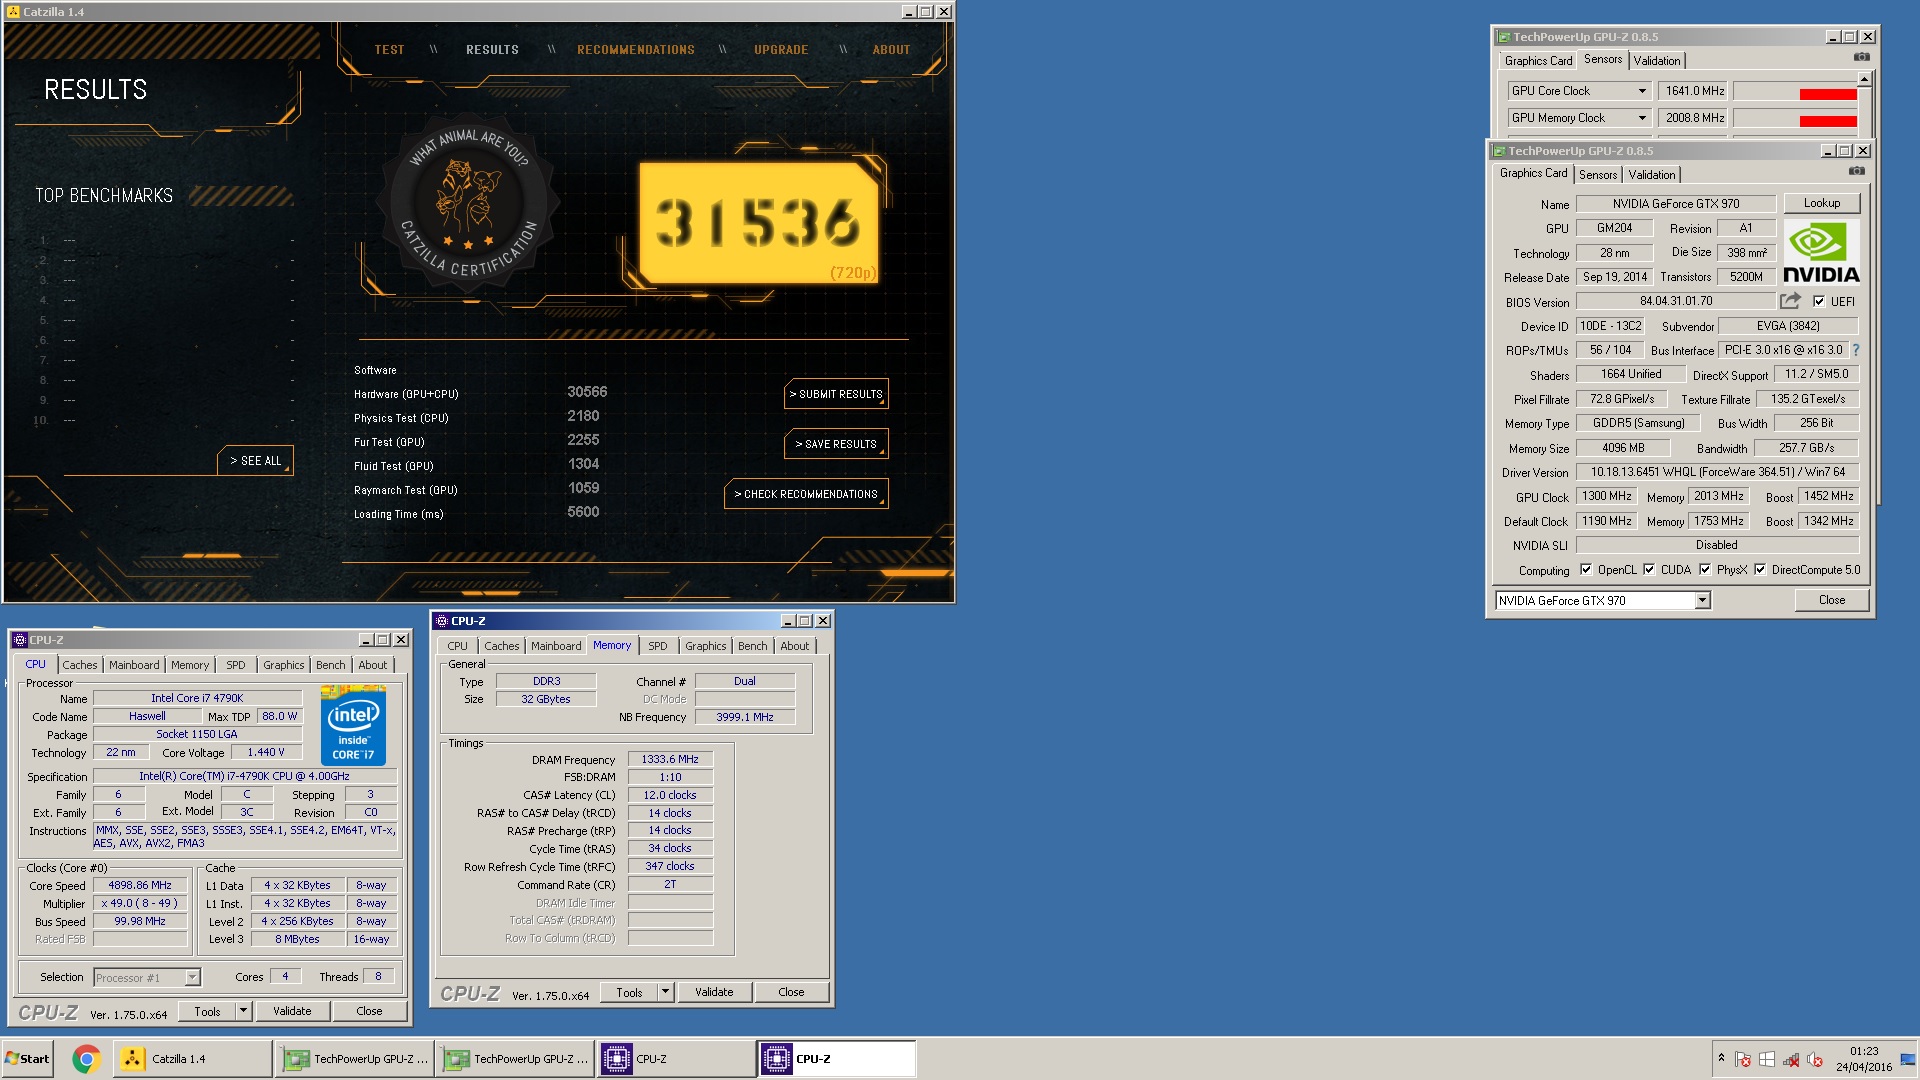The image size is (1920, 1080).
Task: Click the Hardware (GPU+CPU) score 30566
Action: point(587,392)
